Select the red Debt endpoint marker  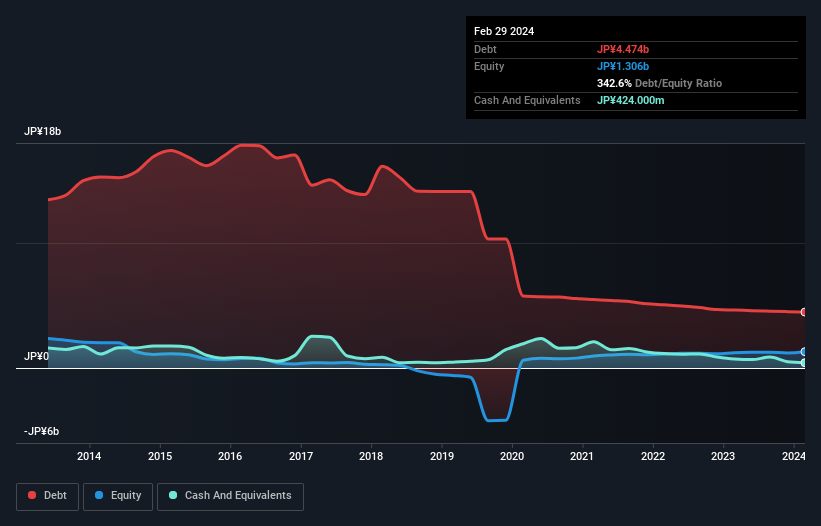804,312
